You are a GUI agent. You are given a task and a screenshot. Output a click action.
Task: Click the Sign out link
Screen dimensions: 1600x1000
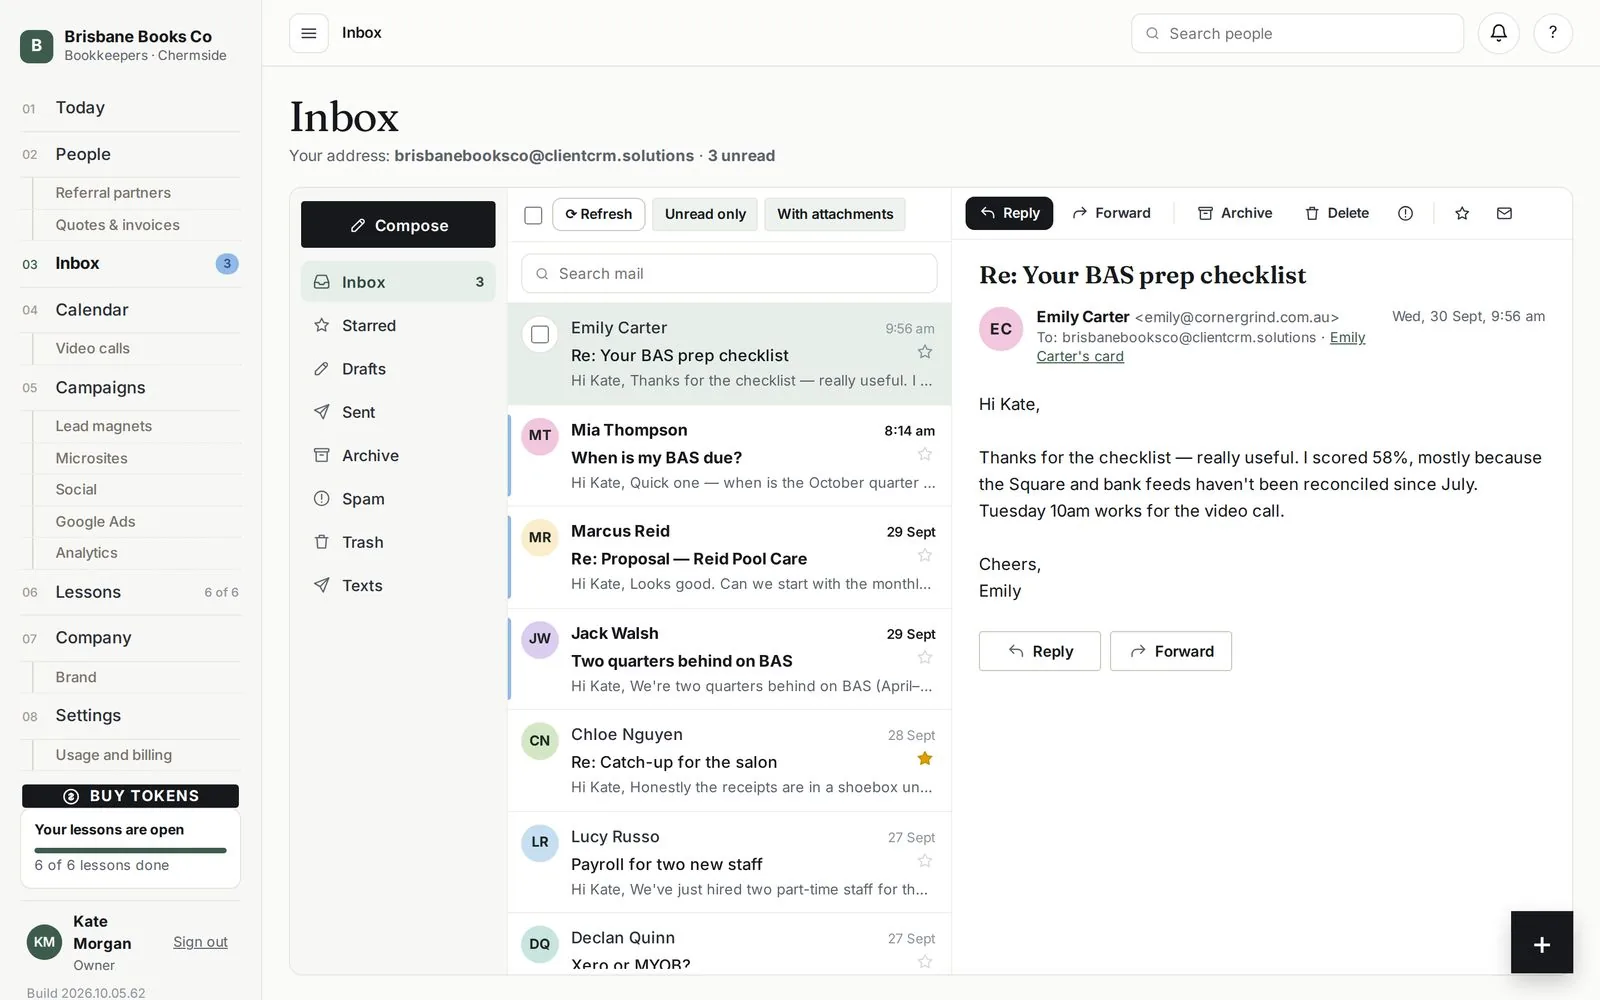click(x=200, y=942)
